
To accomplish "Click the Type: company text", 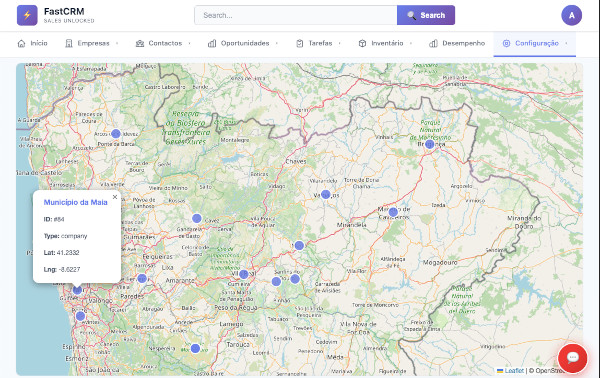I will (x=65, y=236).
